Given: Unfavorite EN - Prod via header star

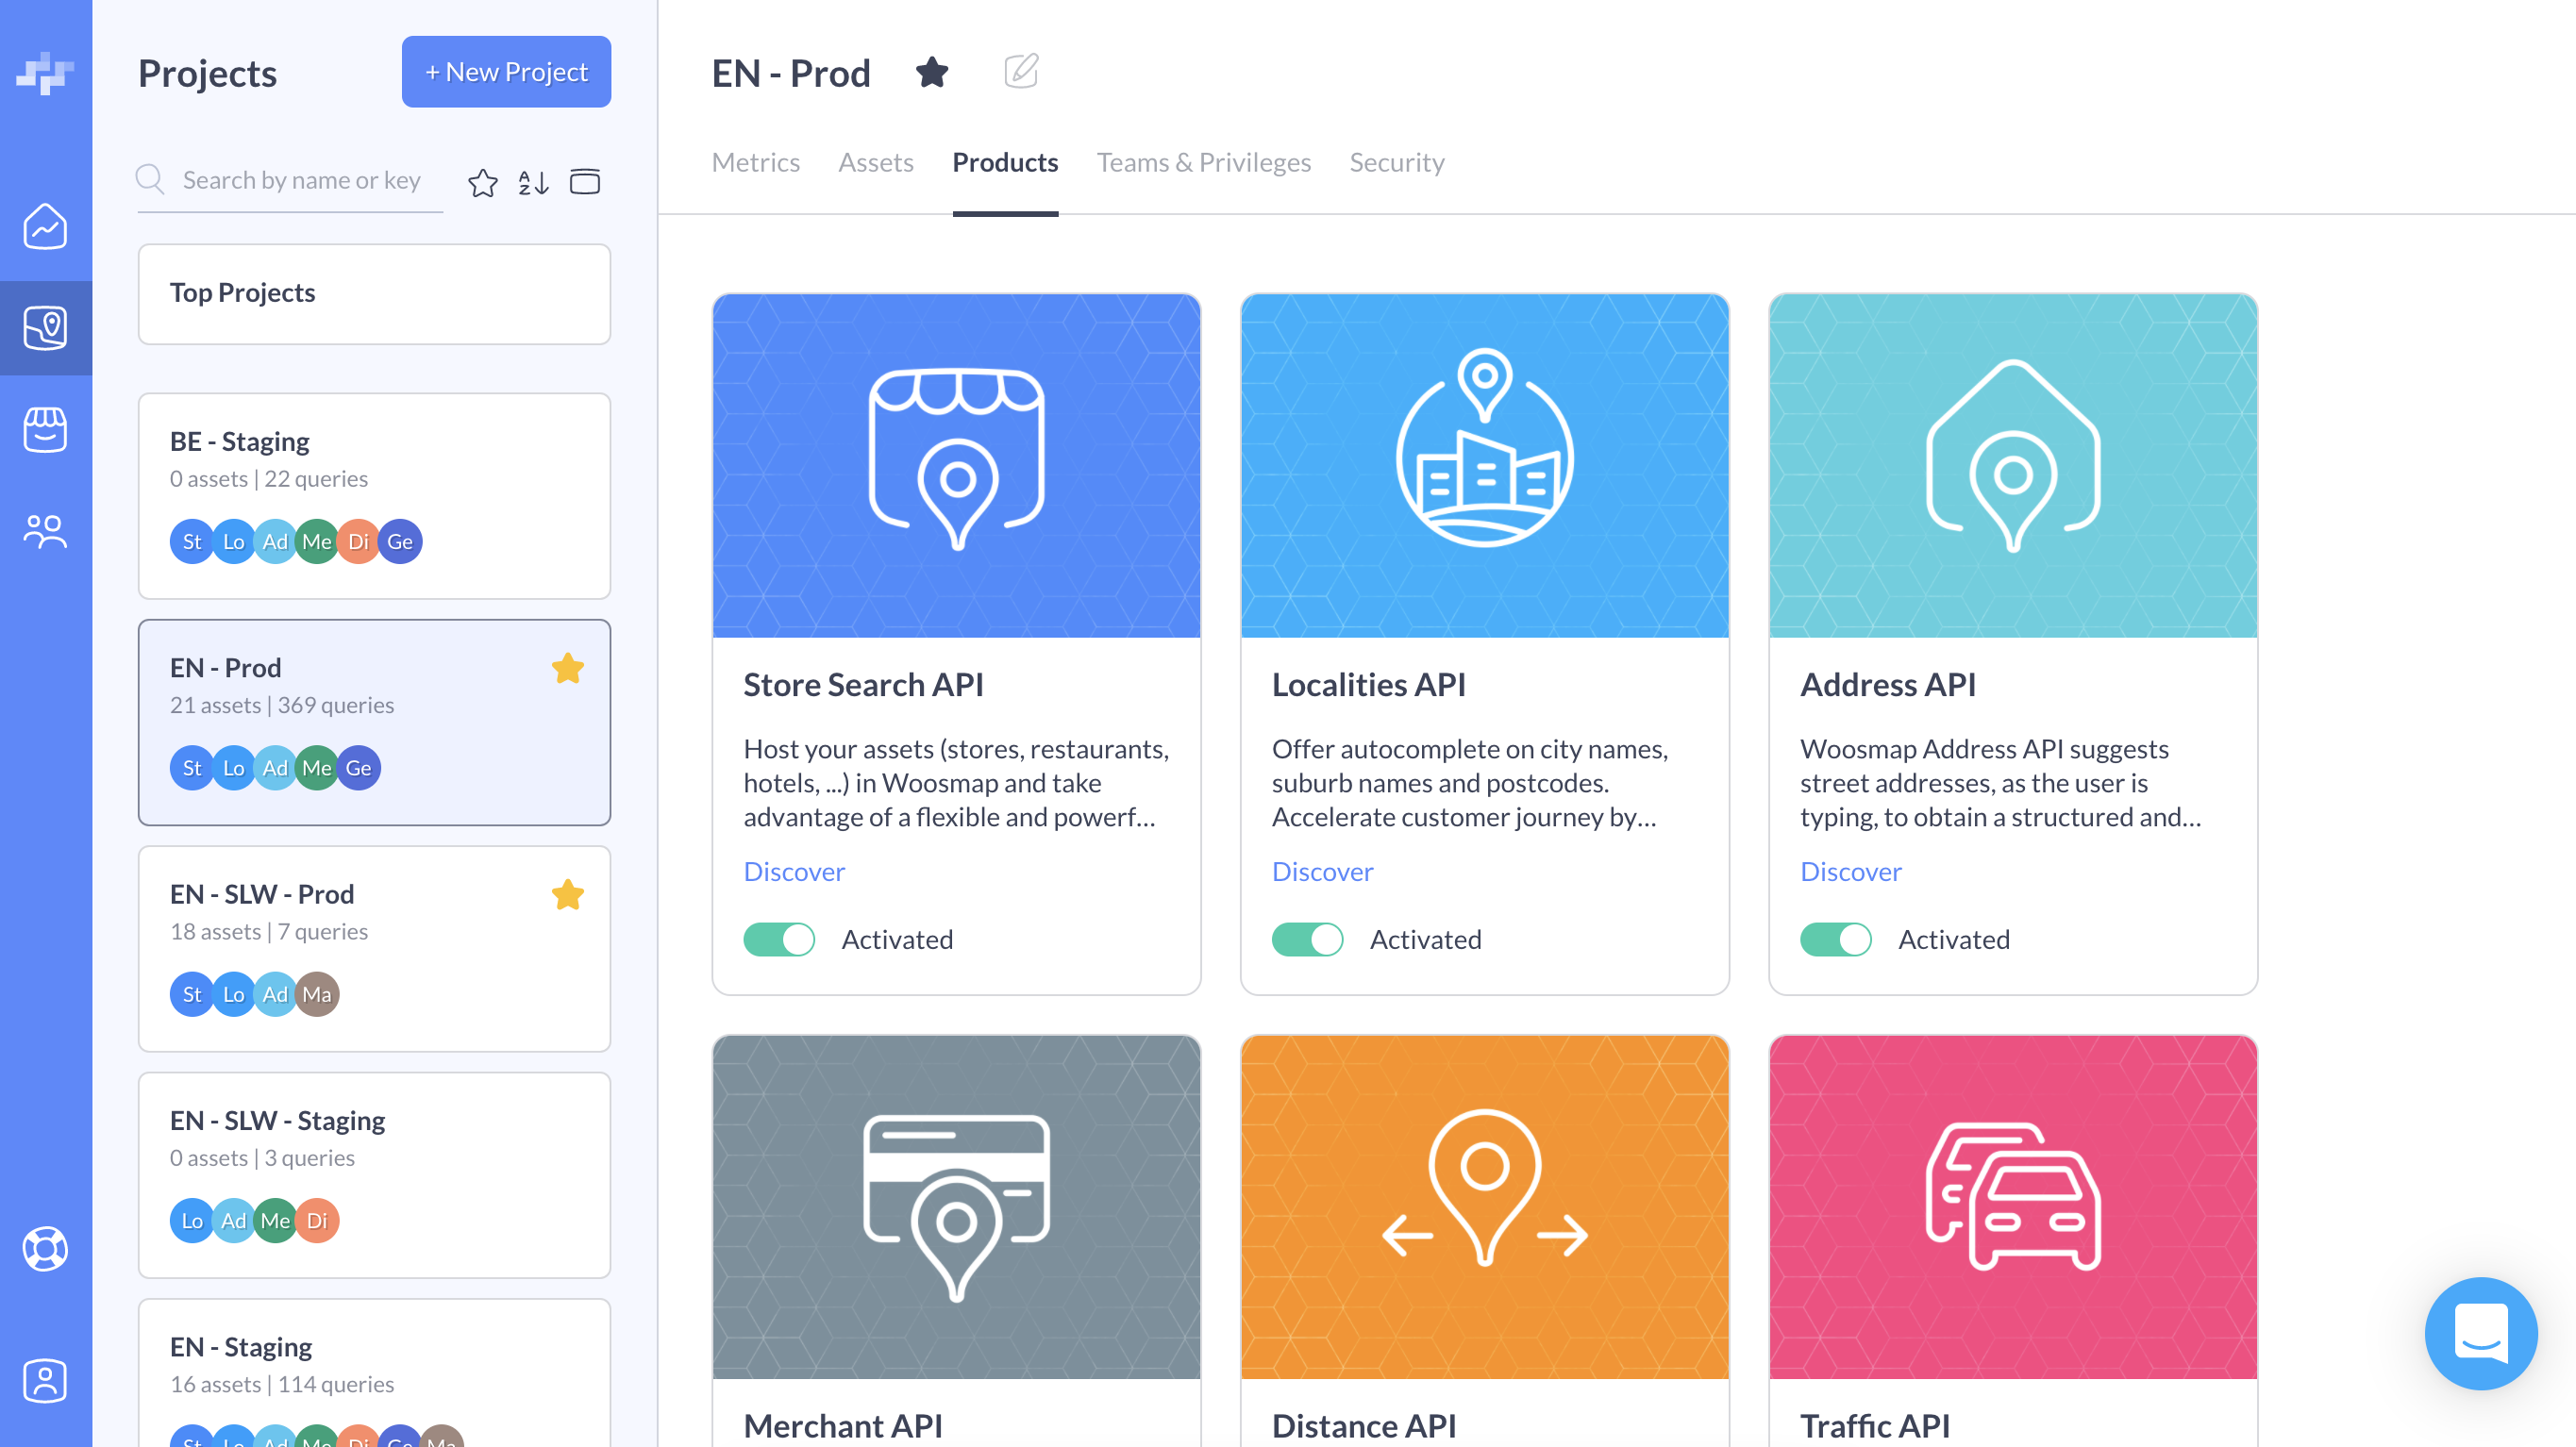Looking at the screenshot, I should coord(932,72).
